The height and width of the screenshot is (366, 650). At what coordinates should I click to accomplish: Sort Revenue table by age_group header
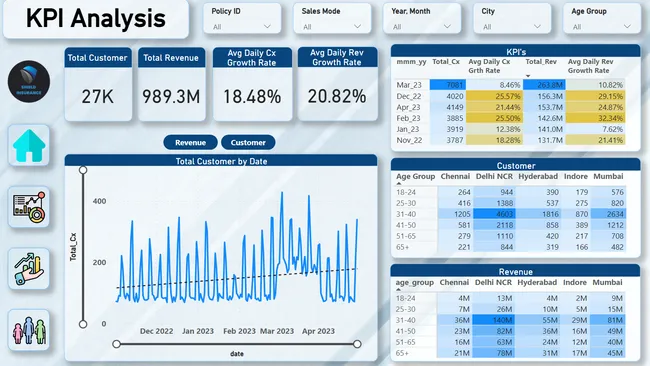point(415,282)
